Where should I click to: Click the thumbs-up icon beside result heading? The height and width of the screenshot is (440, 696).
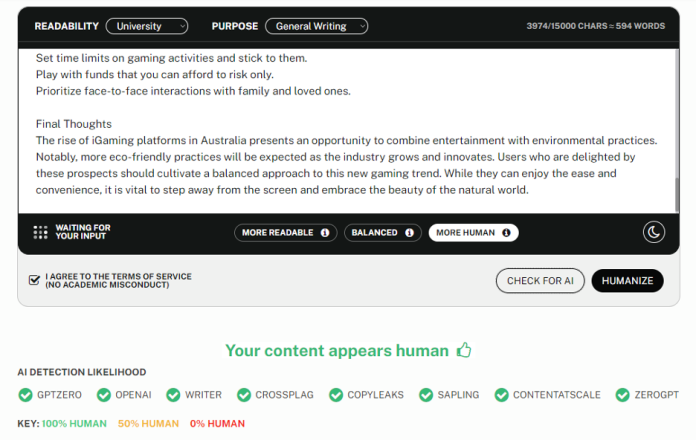pos(464,350)
